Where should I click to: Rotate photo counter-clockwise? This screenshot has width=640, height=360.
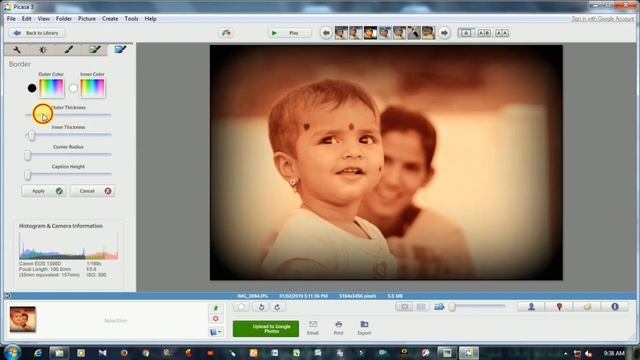(x=262, y=307)
